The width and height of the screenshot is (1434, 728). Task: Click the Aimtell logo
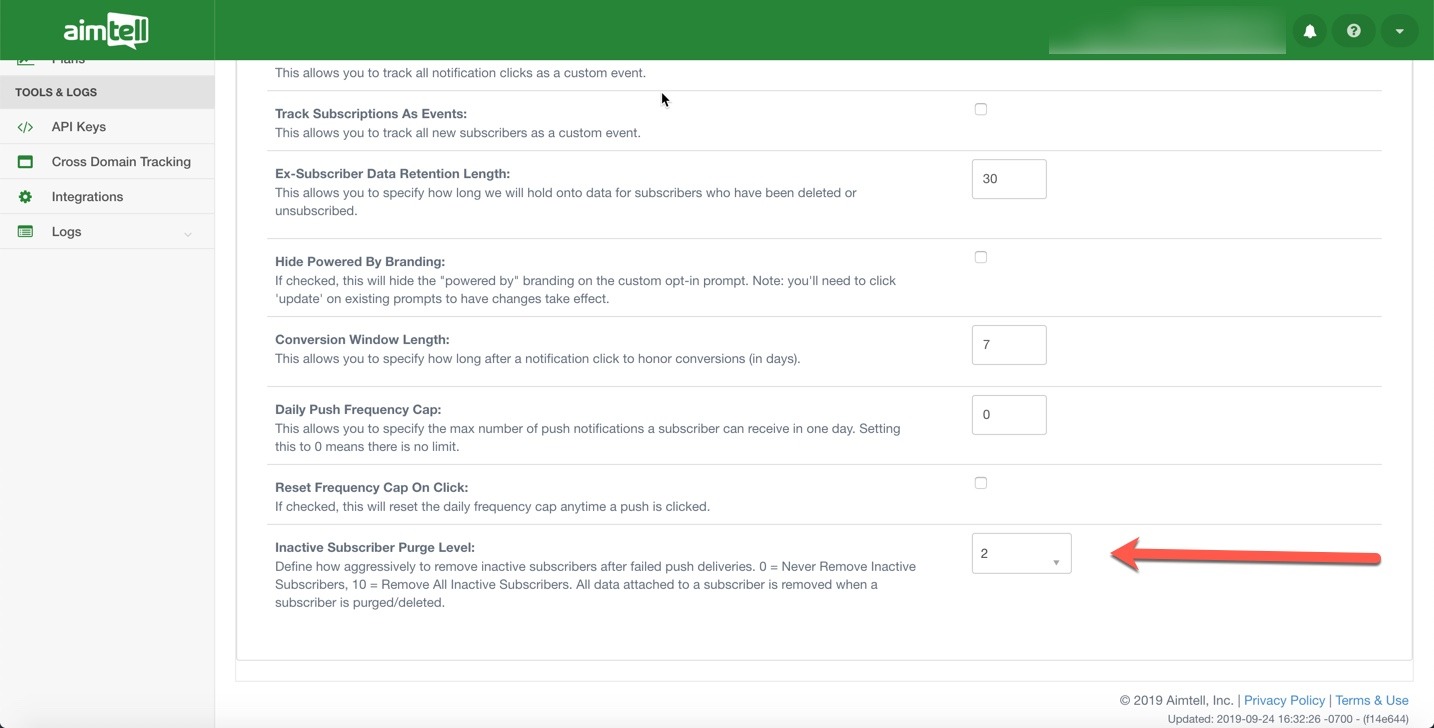click(x=106, y=31)
